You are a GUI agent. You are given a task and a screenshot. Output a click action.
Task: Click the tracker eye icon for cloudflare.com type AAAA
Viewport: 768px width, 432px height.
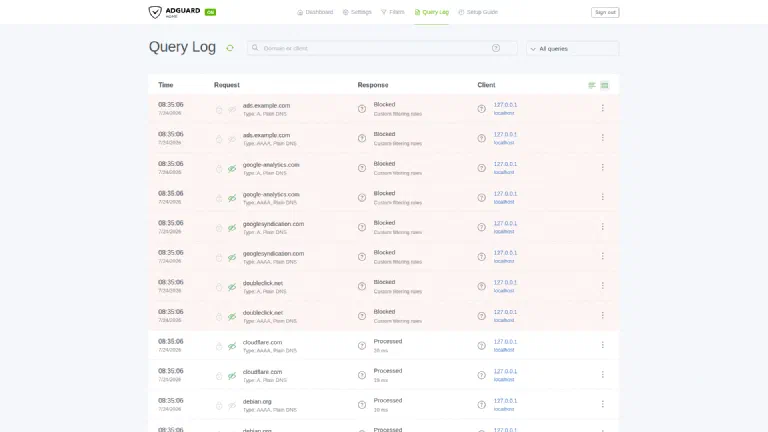tap(232, 346)
